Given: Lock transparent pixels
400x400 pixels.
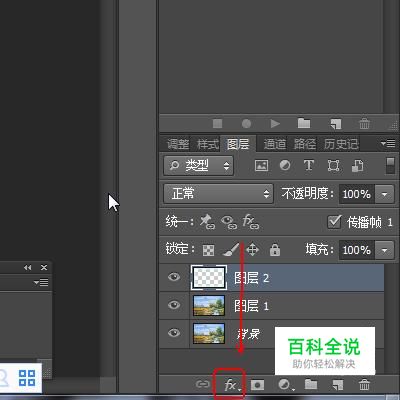Looking at the screenshot, I should 209,250.
